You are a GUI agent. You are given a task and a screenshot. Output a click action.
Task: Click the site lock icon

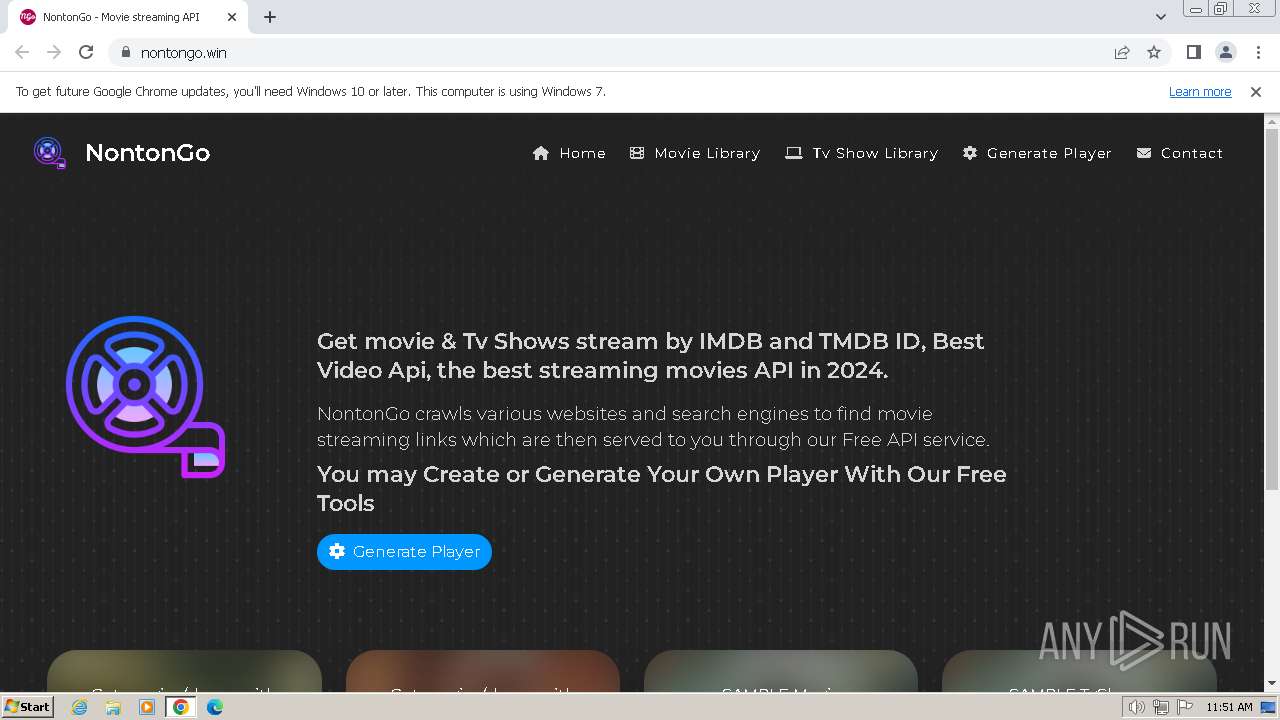125,52
